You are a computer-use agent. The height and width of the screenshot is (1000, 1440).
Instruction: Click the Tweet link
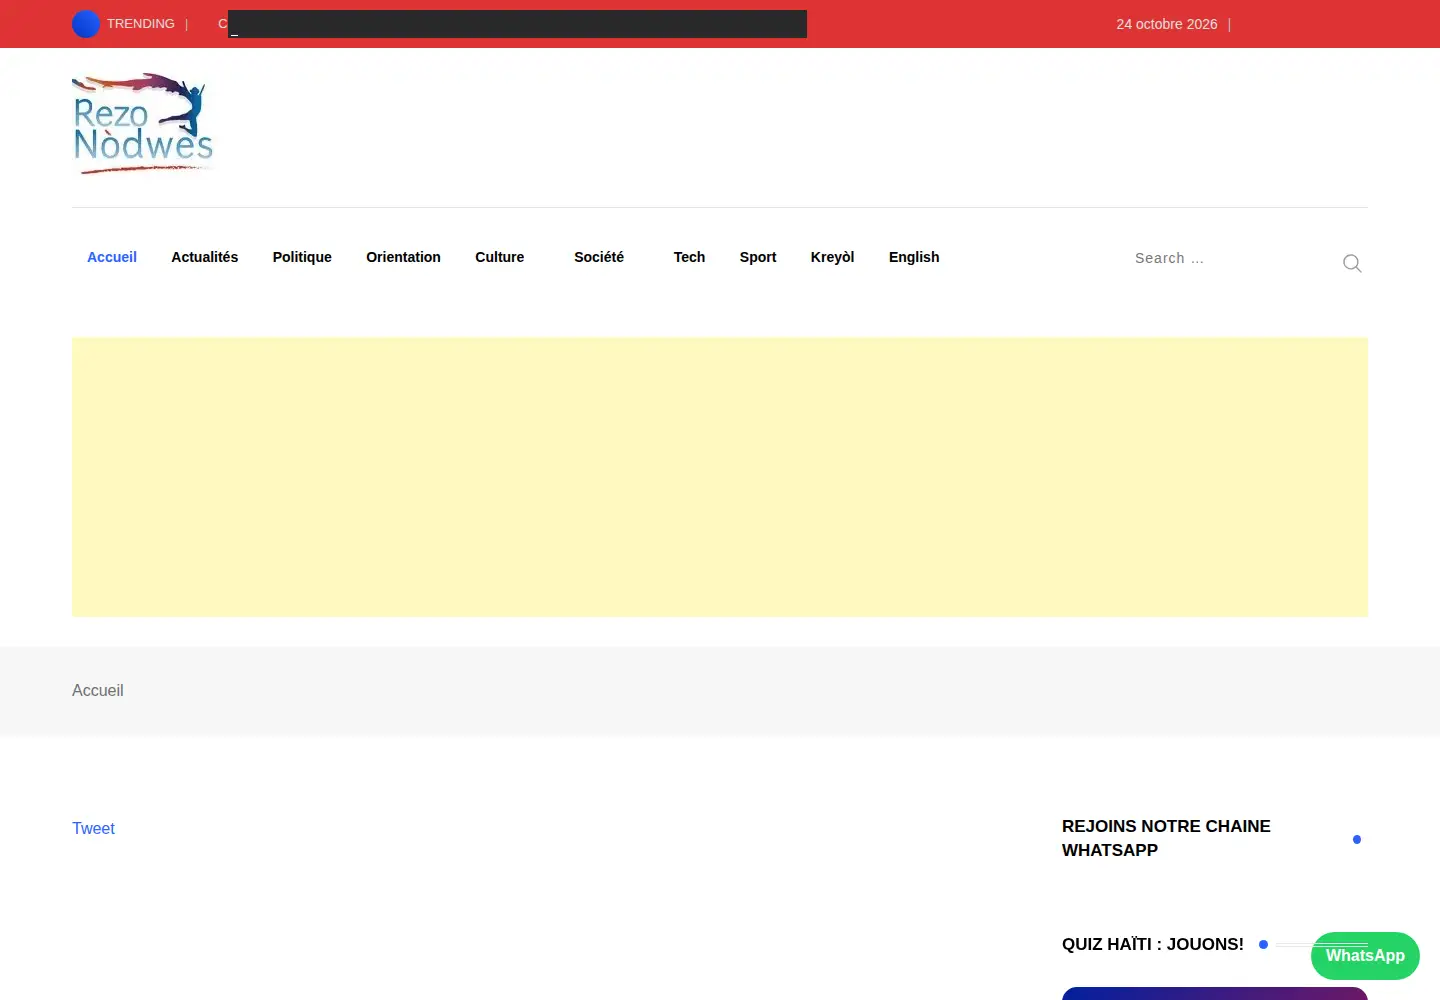pyautogui.click(x=93, y=828)
